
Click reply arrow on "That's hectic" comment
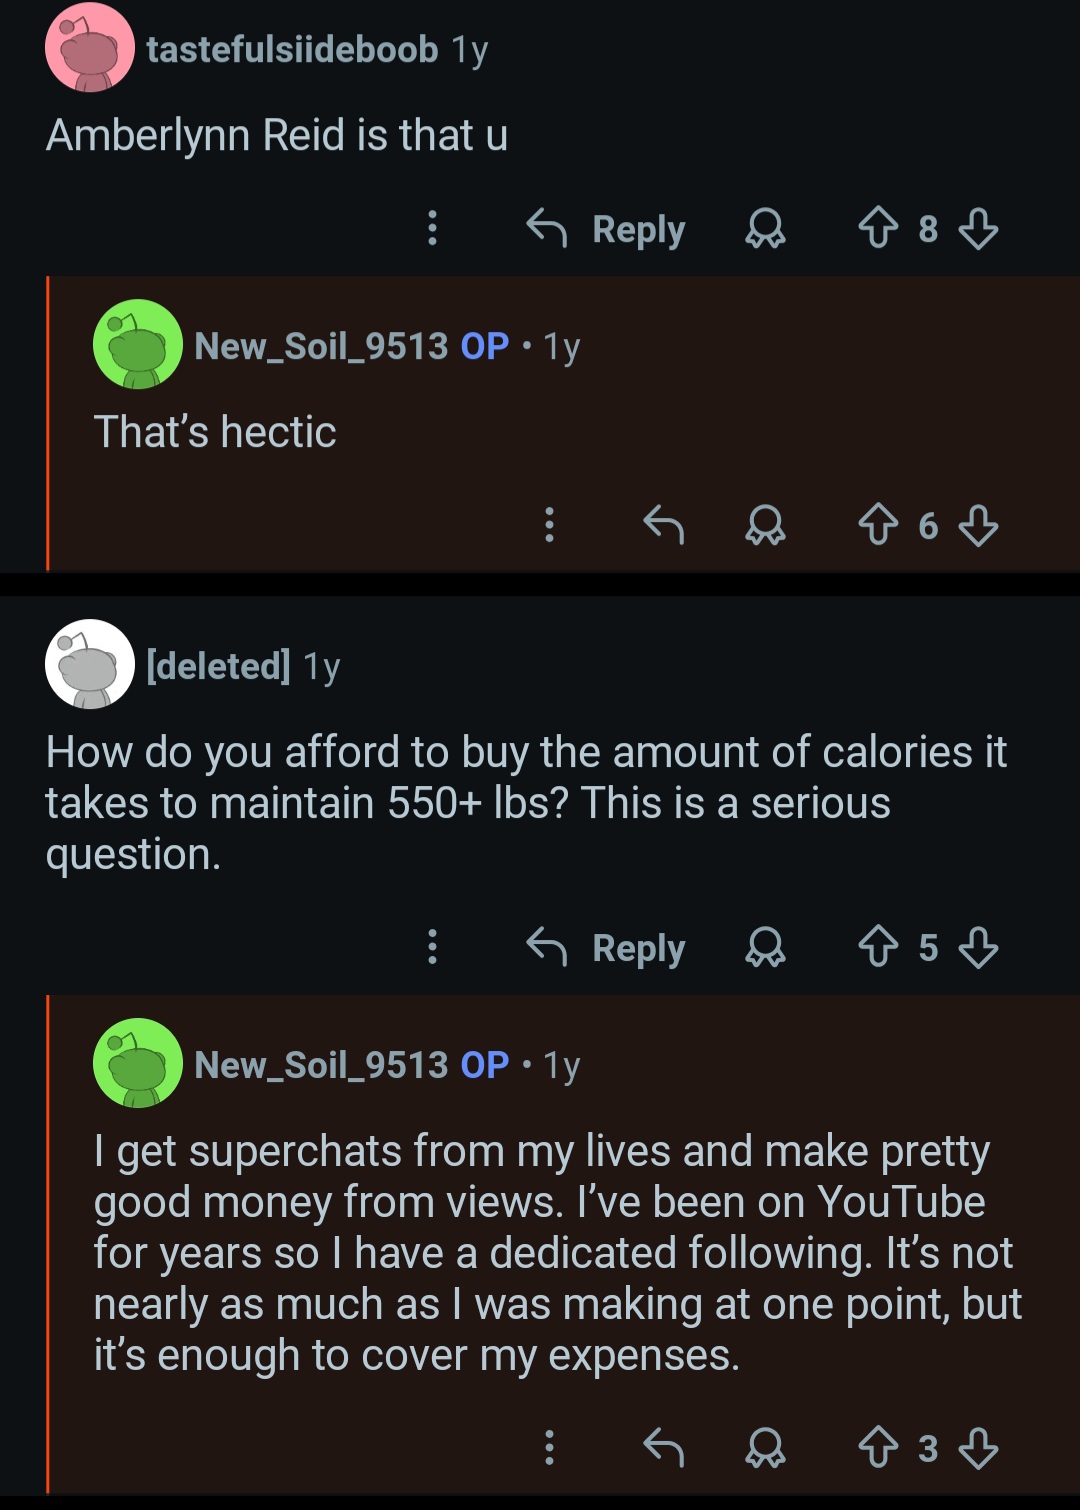pyautogui.click(x=663, y=524)
